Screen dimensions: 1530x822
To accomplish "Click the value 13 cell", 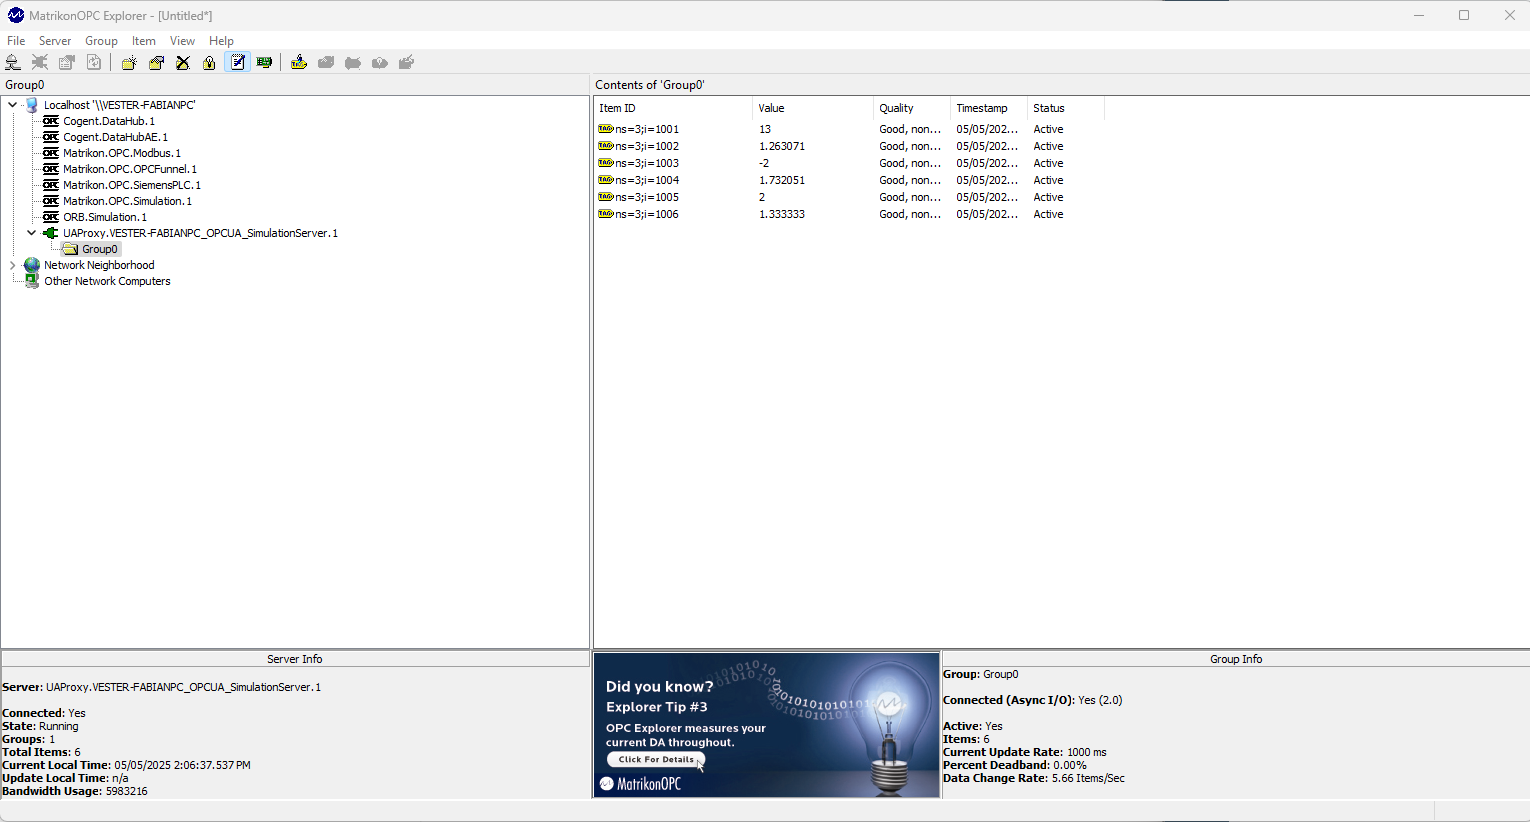I will (x=765, y=129).
